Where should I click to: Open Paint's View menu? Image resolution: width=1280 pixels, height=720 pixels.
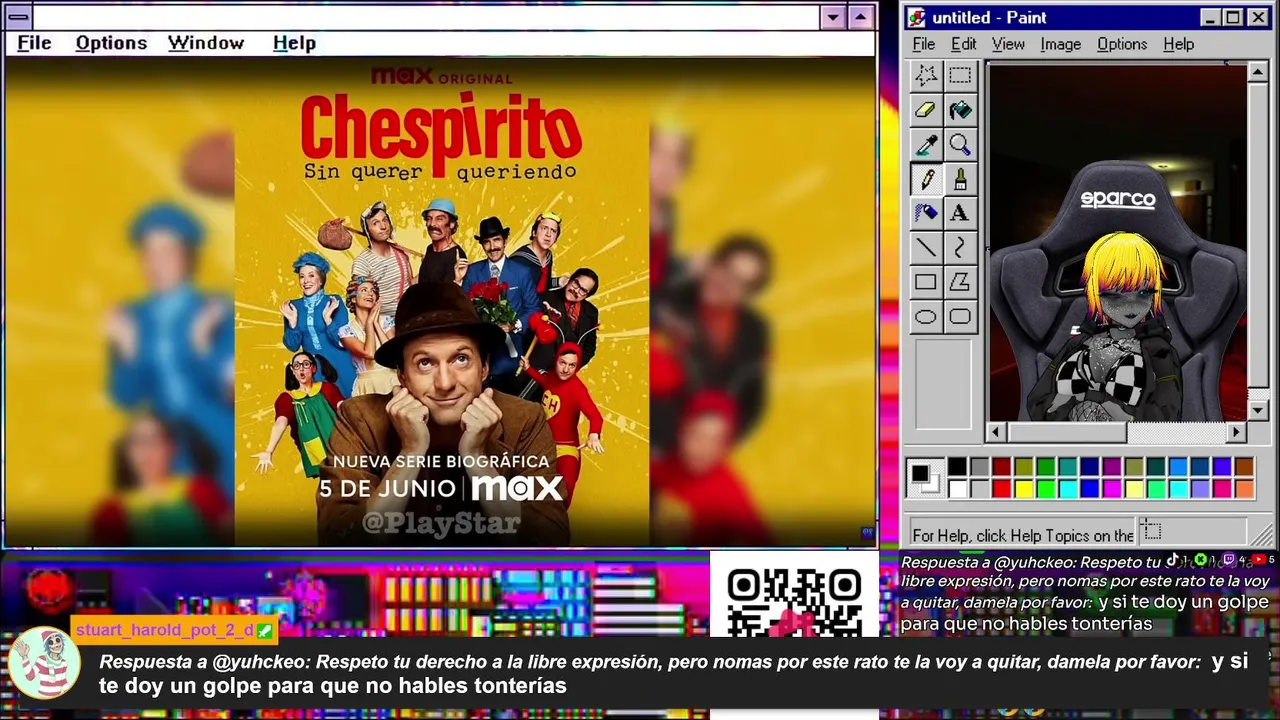click(x=1008, y=44)
